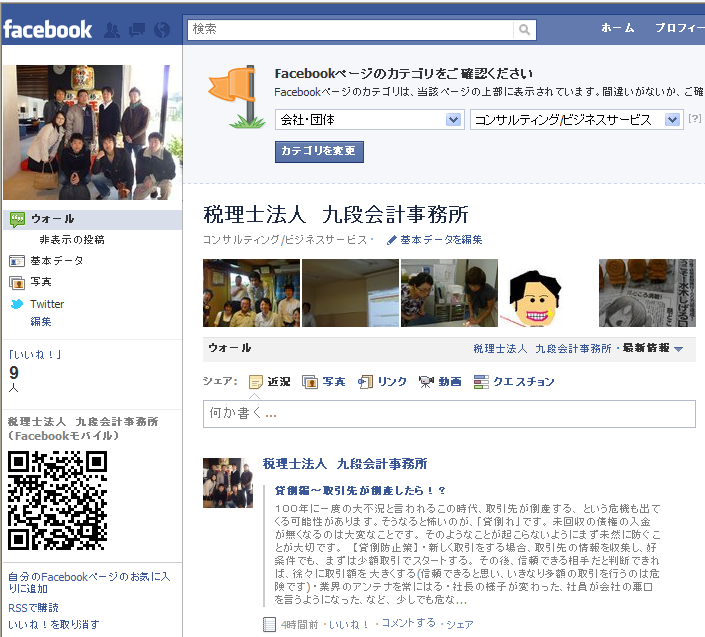Open notifications globe icon
This screenshot has height=637, width=705.
coord(162,30)
